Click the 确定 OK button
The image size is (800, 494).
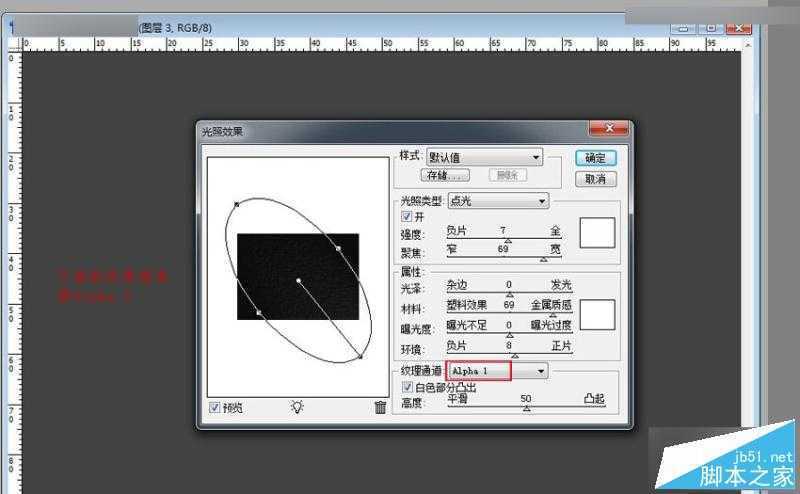click(x=595, y=158)
